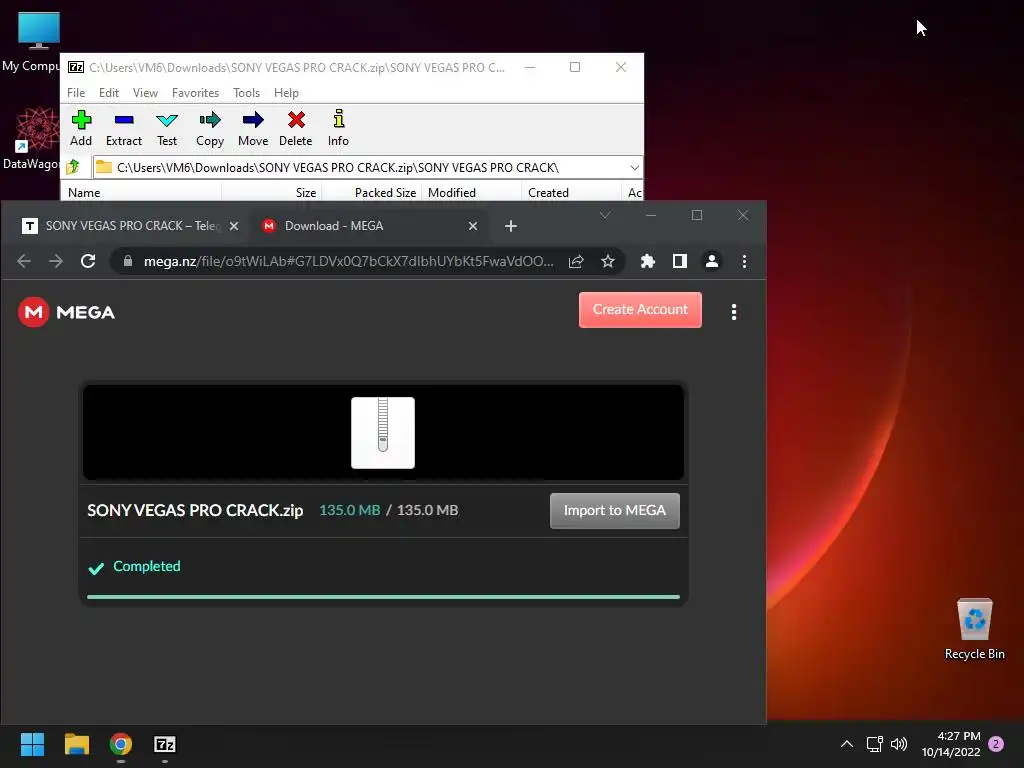Open the clock showing 4:27 PM
The height and width of the screenshot is (768, 1024).
point(951,744)
